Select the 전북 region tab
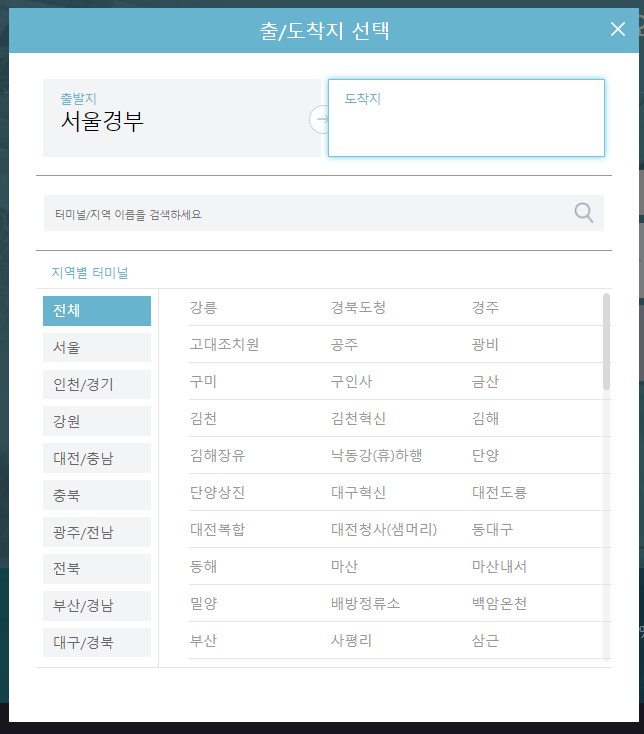 (x=97, y=569)
